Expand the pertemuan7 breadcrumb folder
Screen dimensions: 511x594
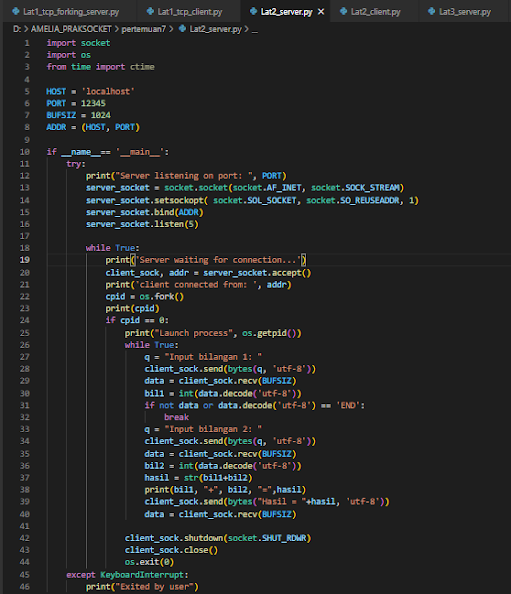(x=144, y=29)
